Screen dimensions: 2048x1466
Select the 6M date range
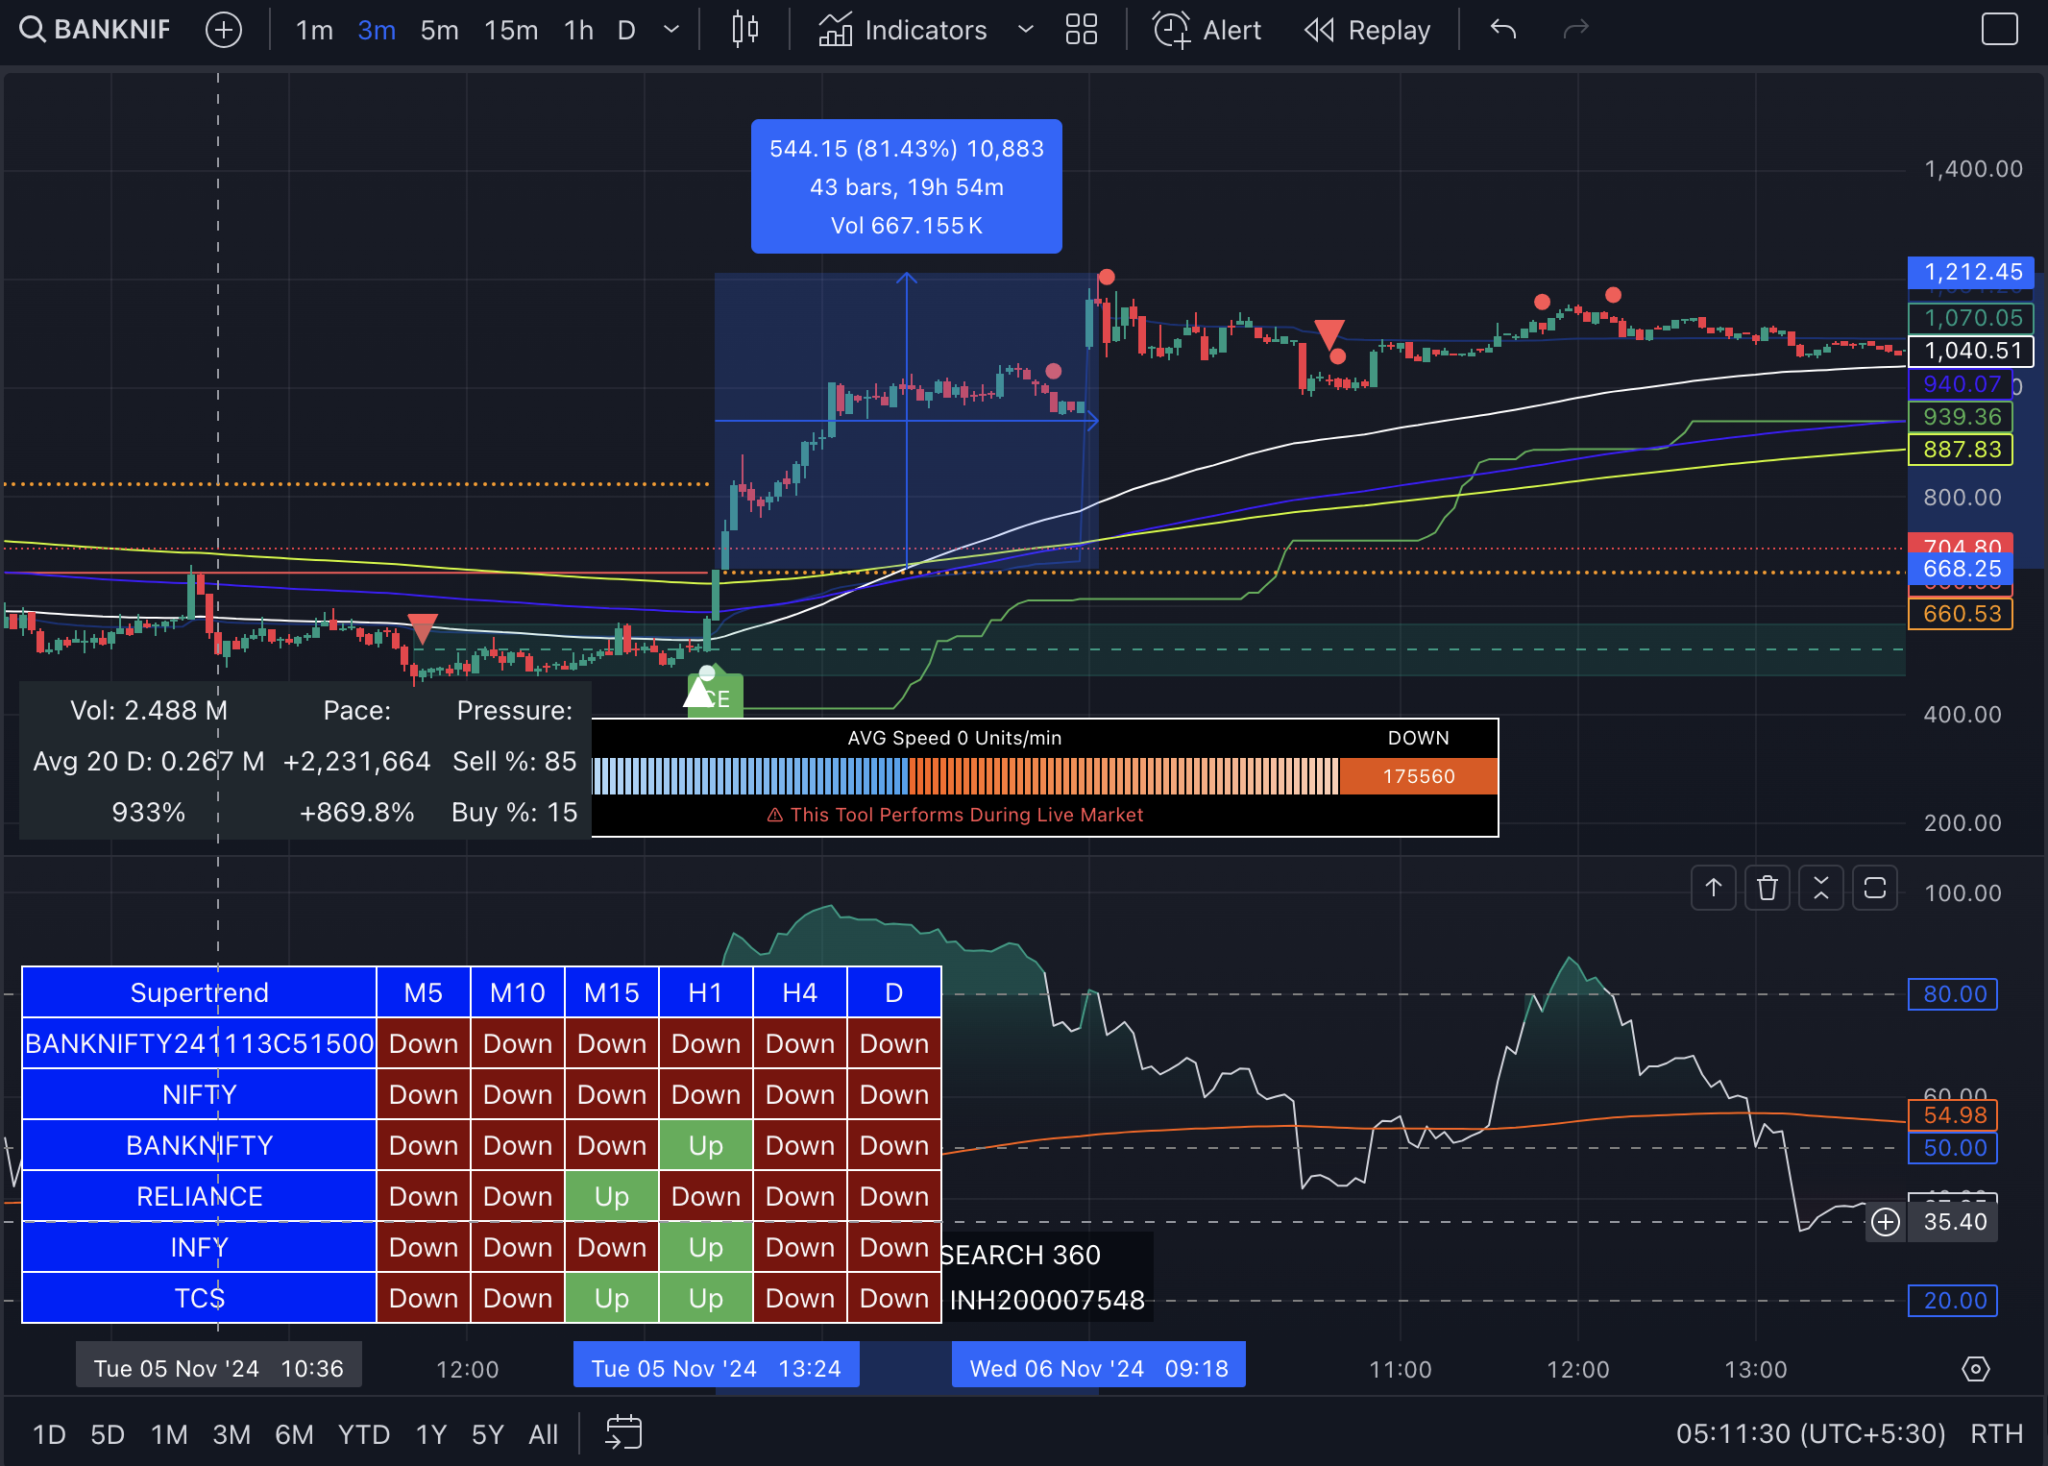point(294,1435)
